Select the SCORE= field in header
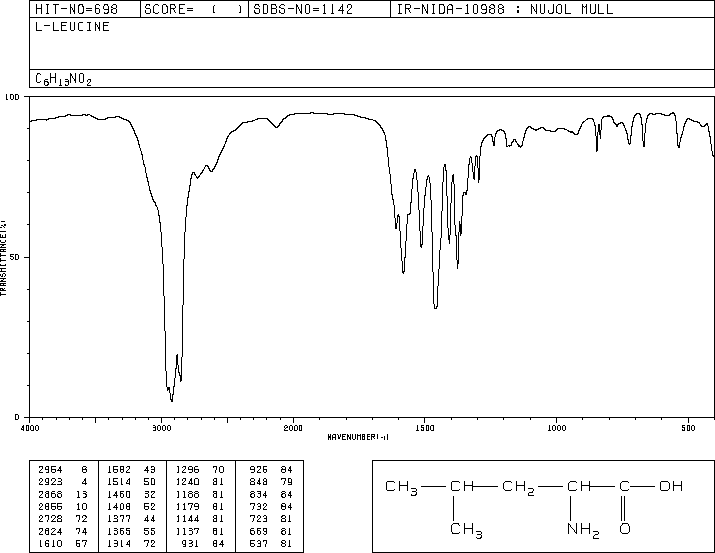This screenshot has height=553, width=715. pyautogui.click(x=194, y=9)
